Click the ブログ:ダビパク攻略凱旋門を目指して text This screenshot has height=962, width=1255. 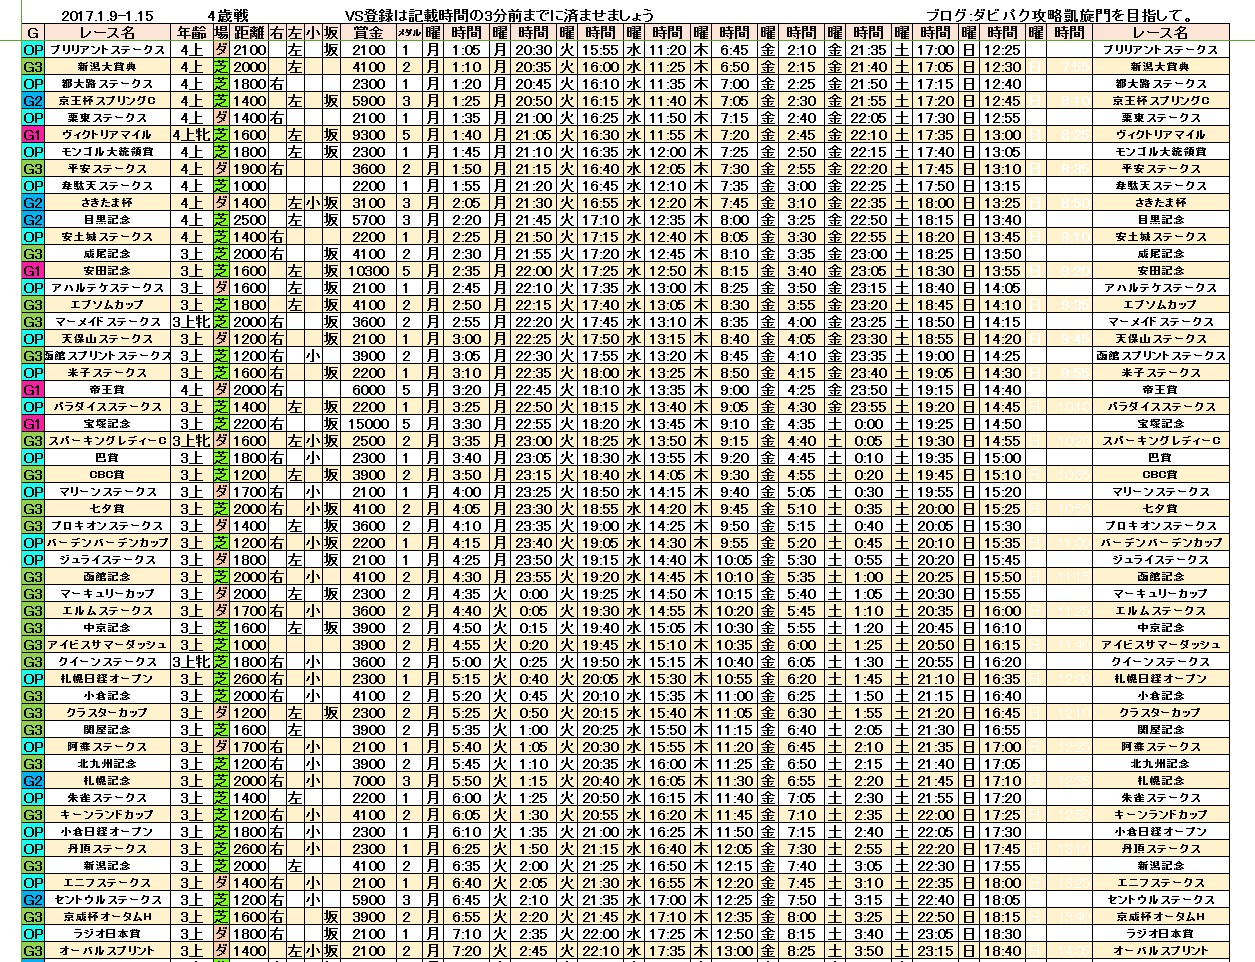click(1060, 15)
